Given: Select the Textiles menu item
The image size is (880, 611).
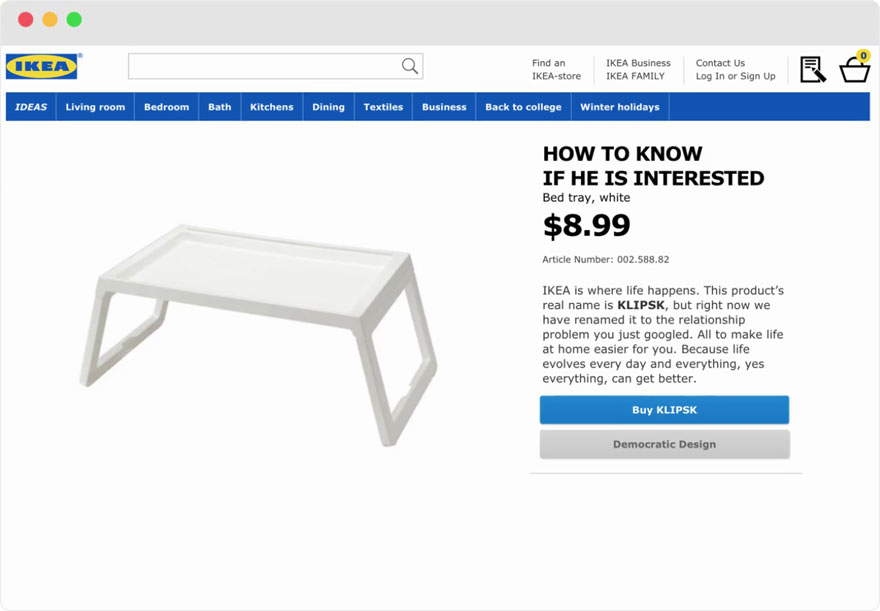Looking at the screenshot, I should [383, 107].
